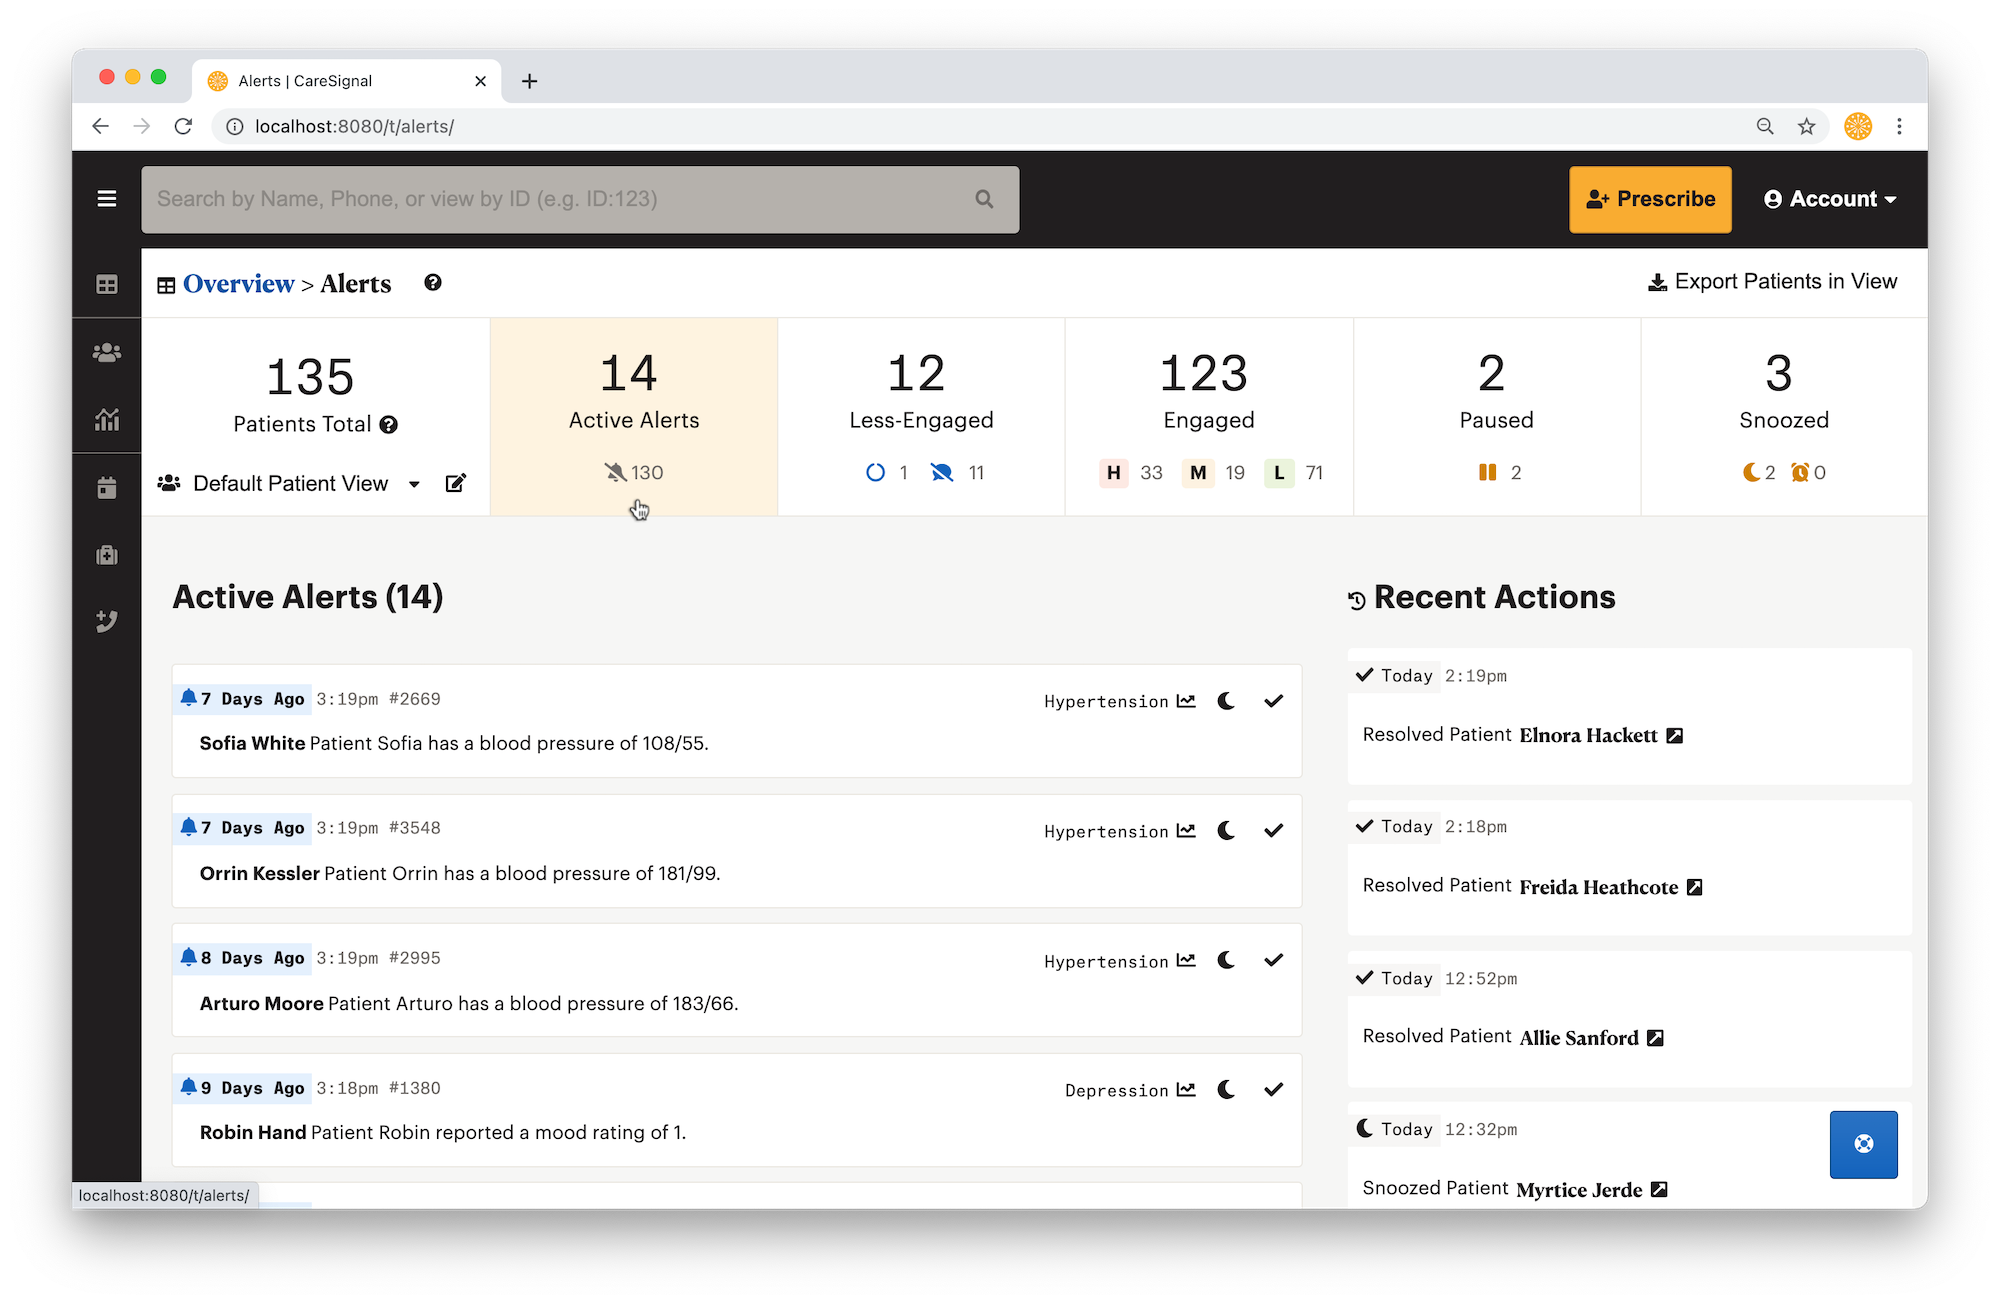The width and height of the screenshot is (2000, 1304).
Task: Open the analytics chart sidebar icon
Action: tap(107, 419)
